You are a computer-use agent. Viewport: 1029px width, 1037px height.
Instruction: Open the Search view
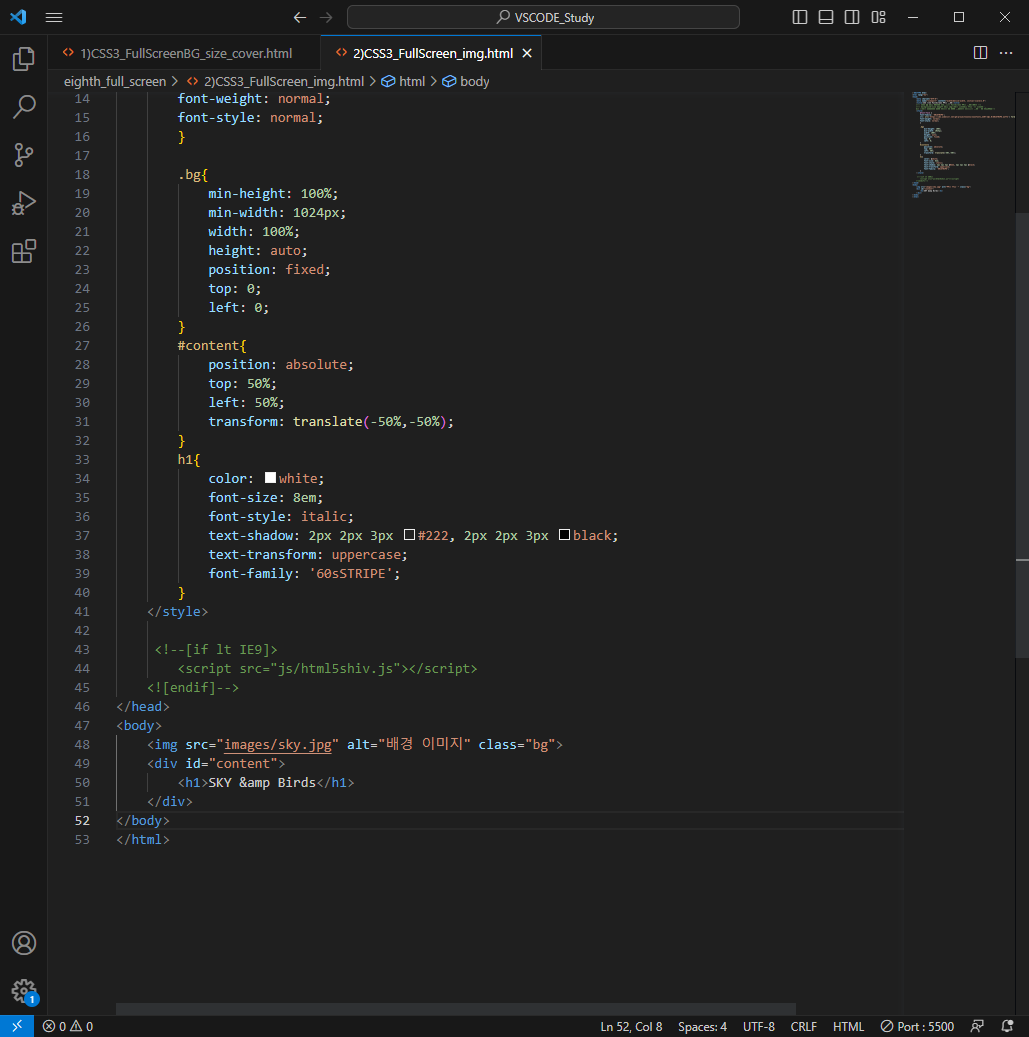tap(24, 106)
